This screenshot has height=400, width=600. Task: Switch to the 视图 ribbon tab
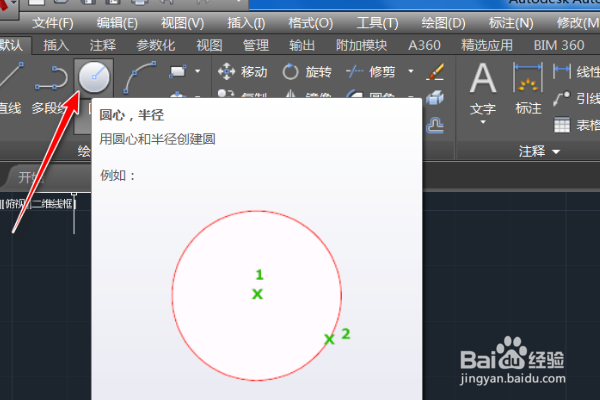pyautogui.click(x=209, y=46)
